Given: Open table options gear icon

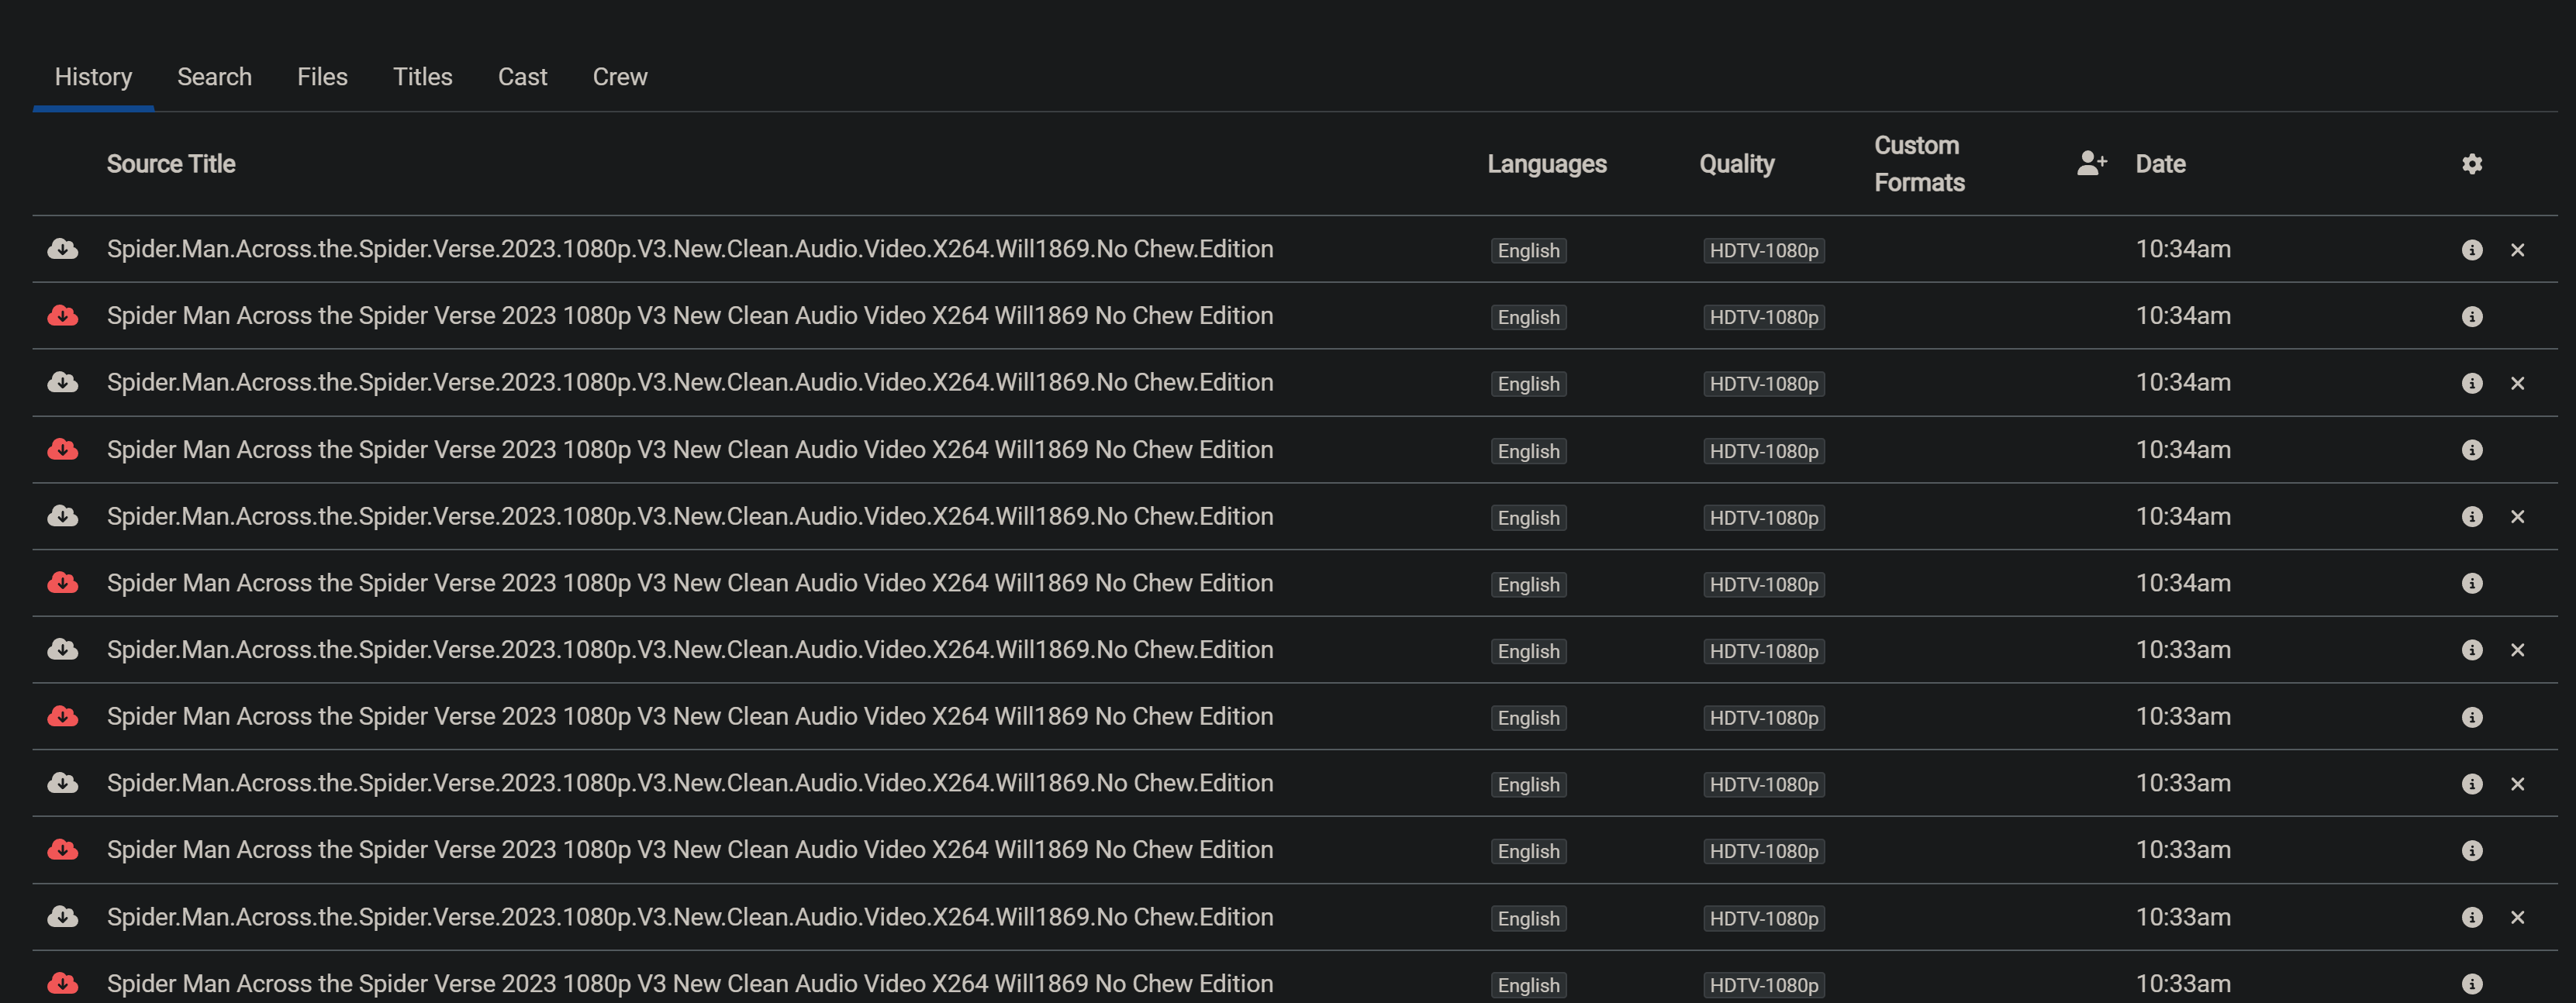Looking at the screenshot, I should pyautogui.click(x=2471, y=164).
